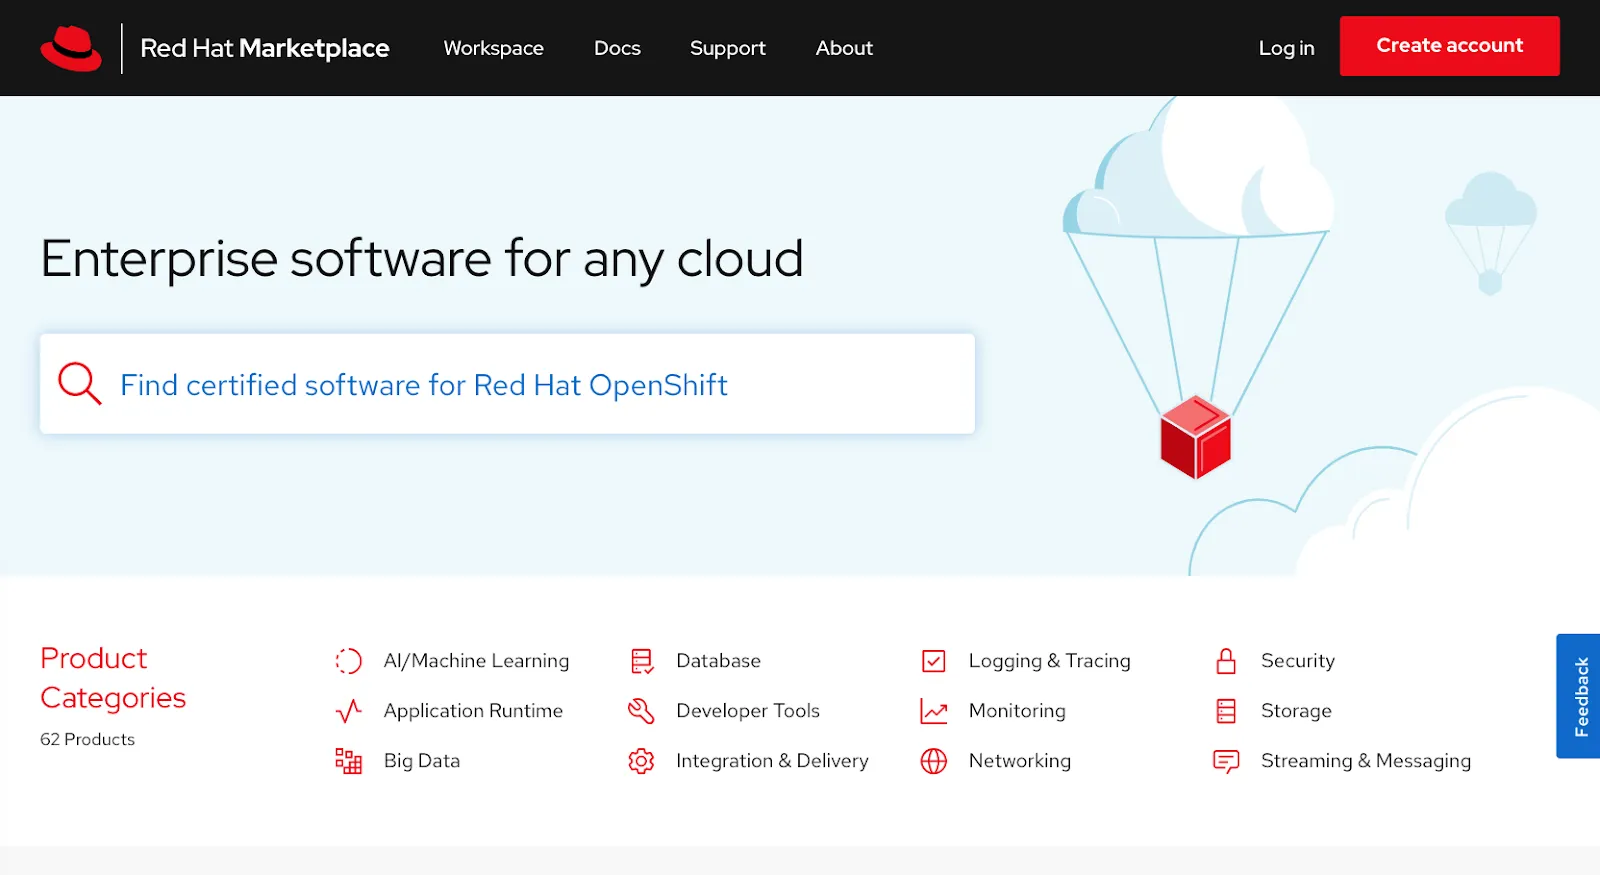Click the Networking globe icon
This screenshot has height=875, width=1600.
pos(933,761)
